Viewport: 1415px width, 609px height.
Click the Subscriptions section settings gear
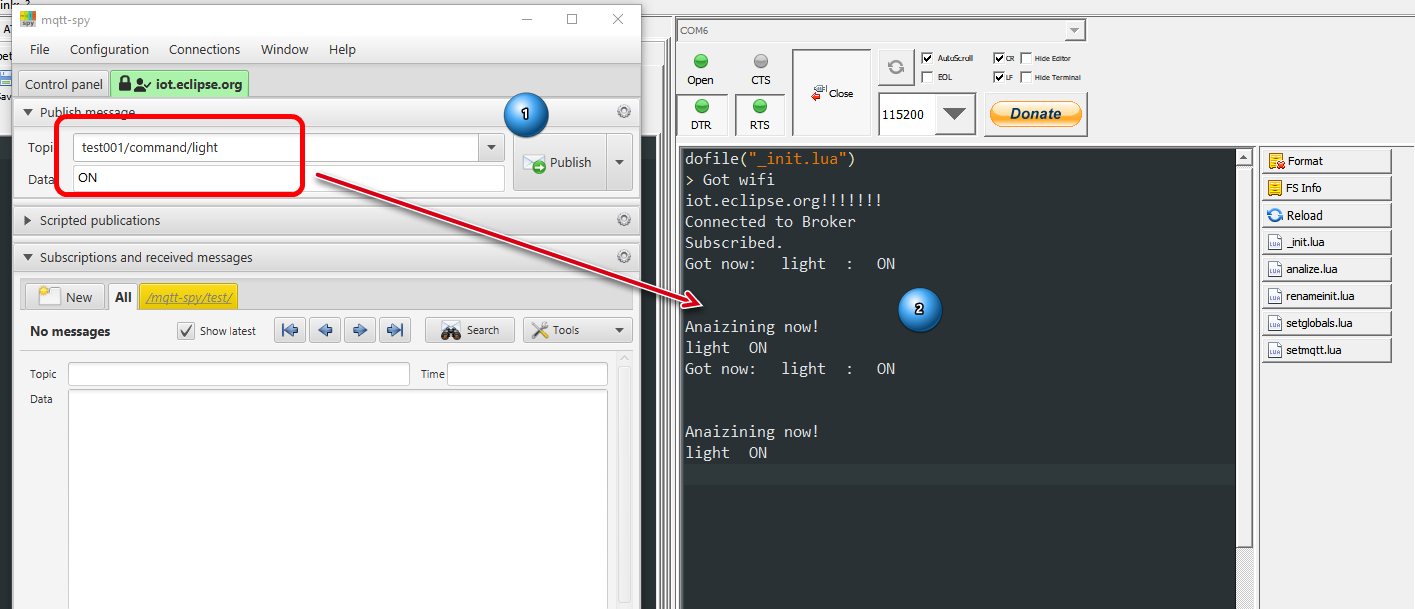coord(624,257)
